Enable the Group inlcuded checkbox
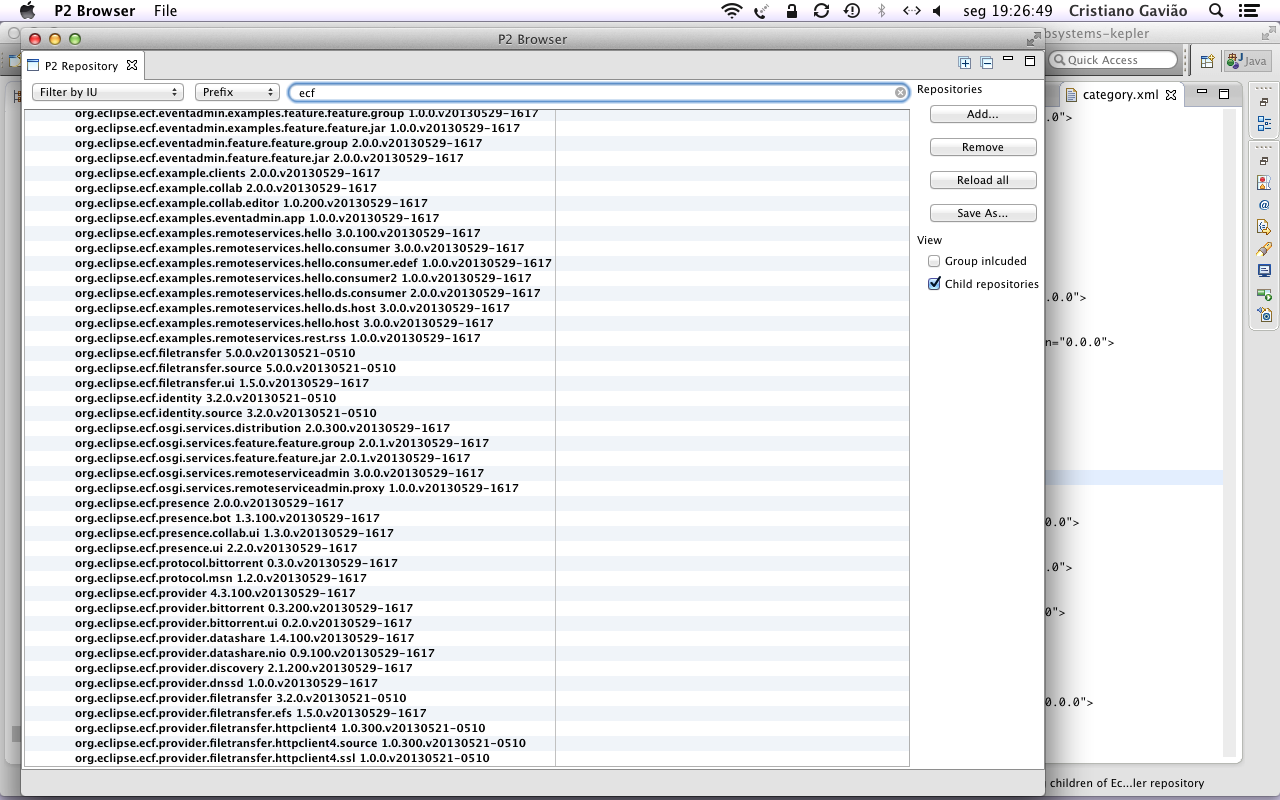This screenshot has width=1280, height=800. coord(934,261)
